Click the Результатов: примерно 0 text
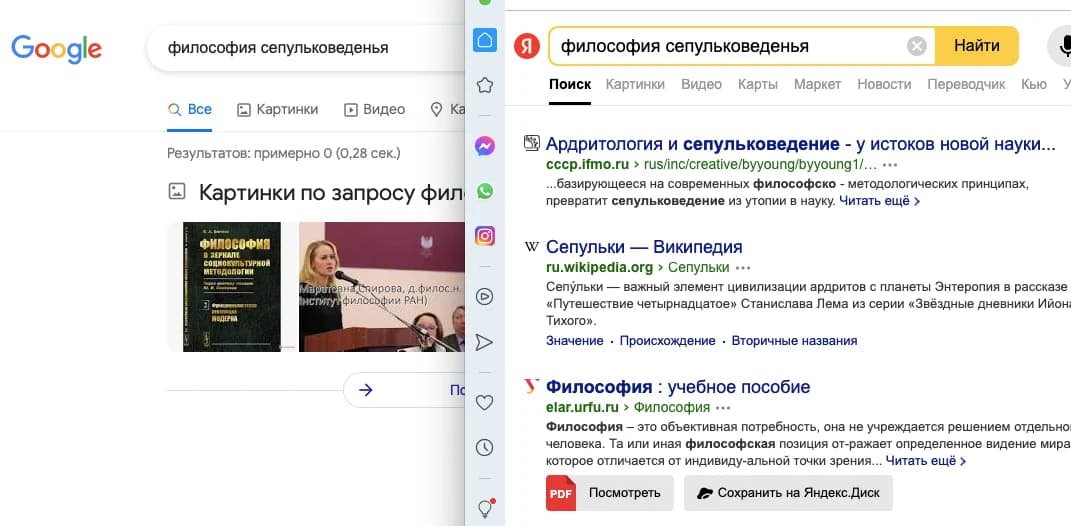 point(283,153)
